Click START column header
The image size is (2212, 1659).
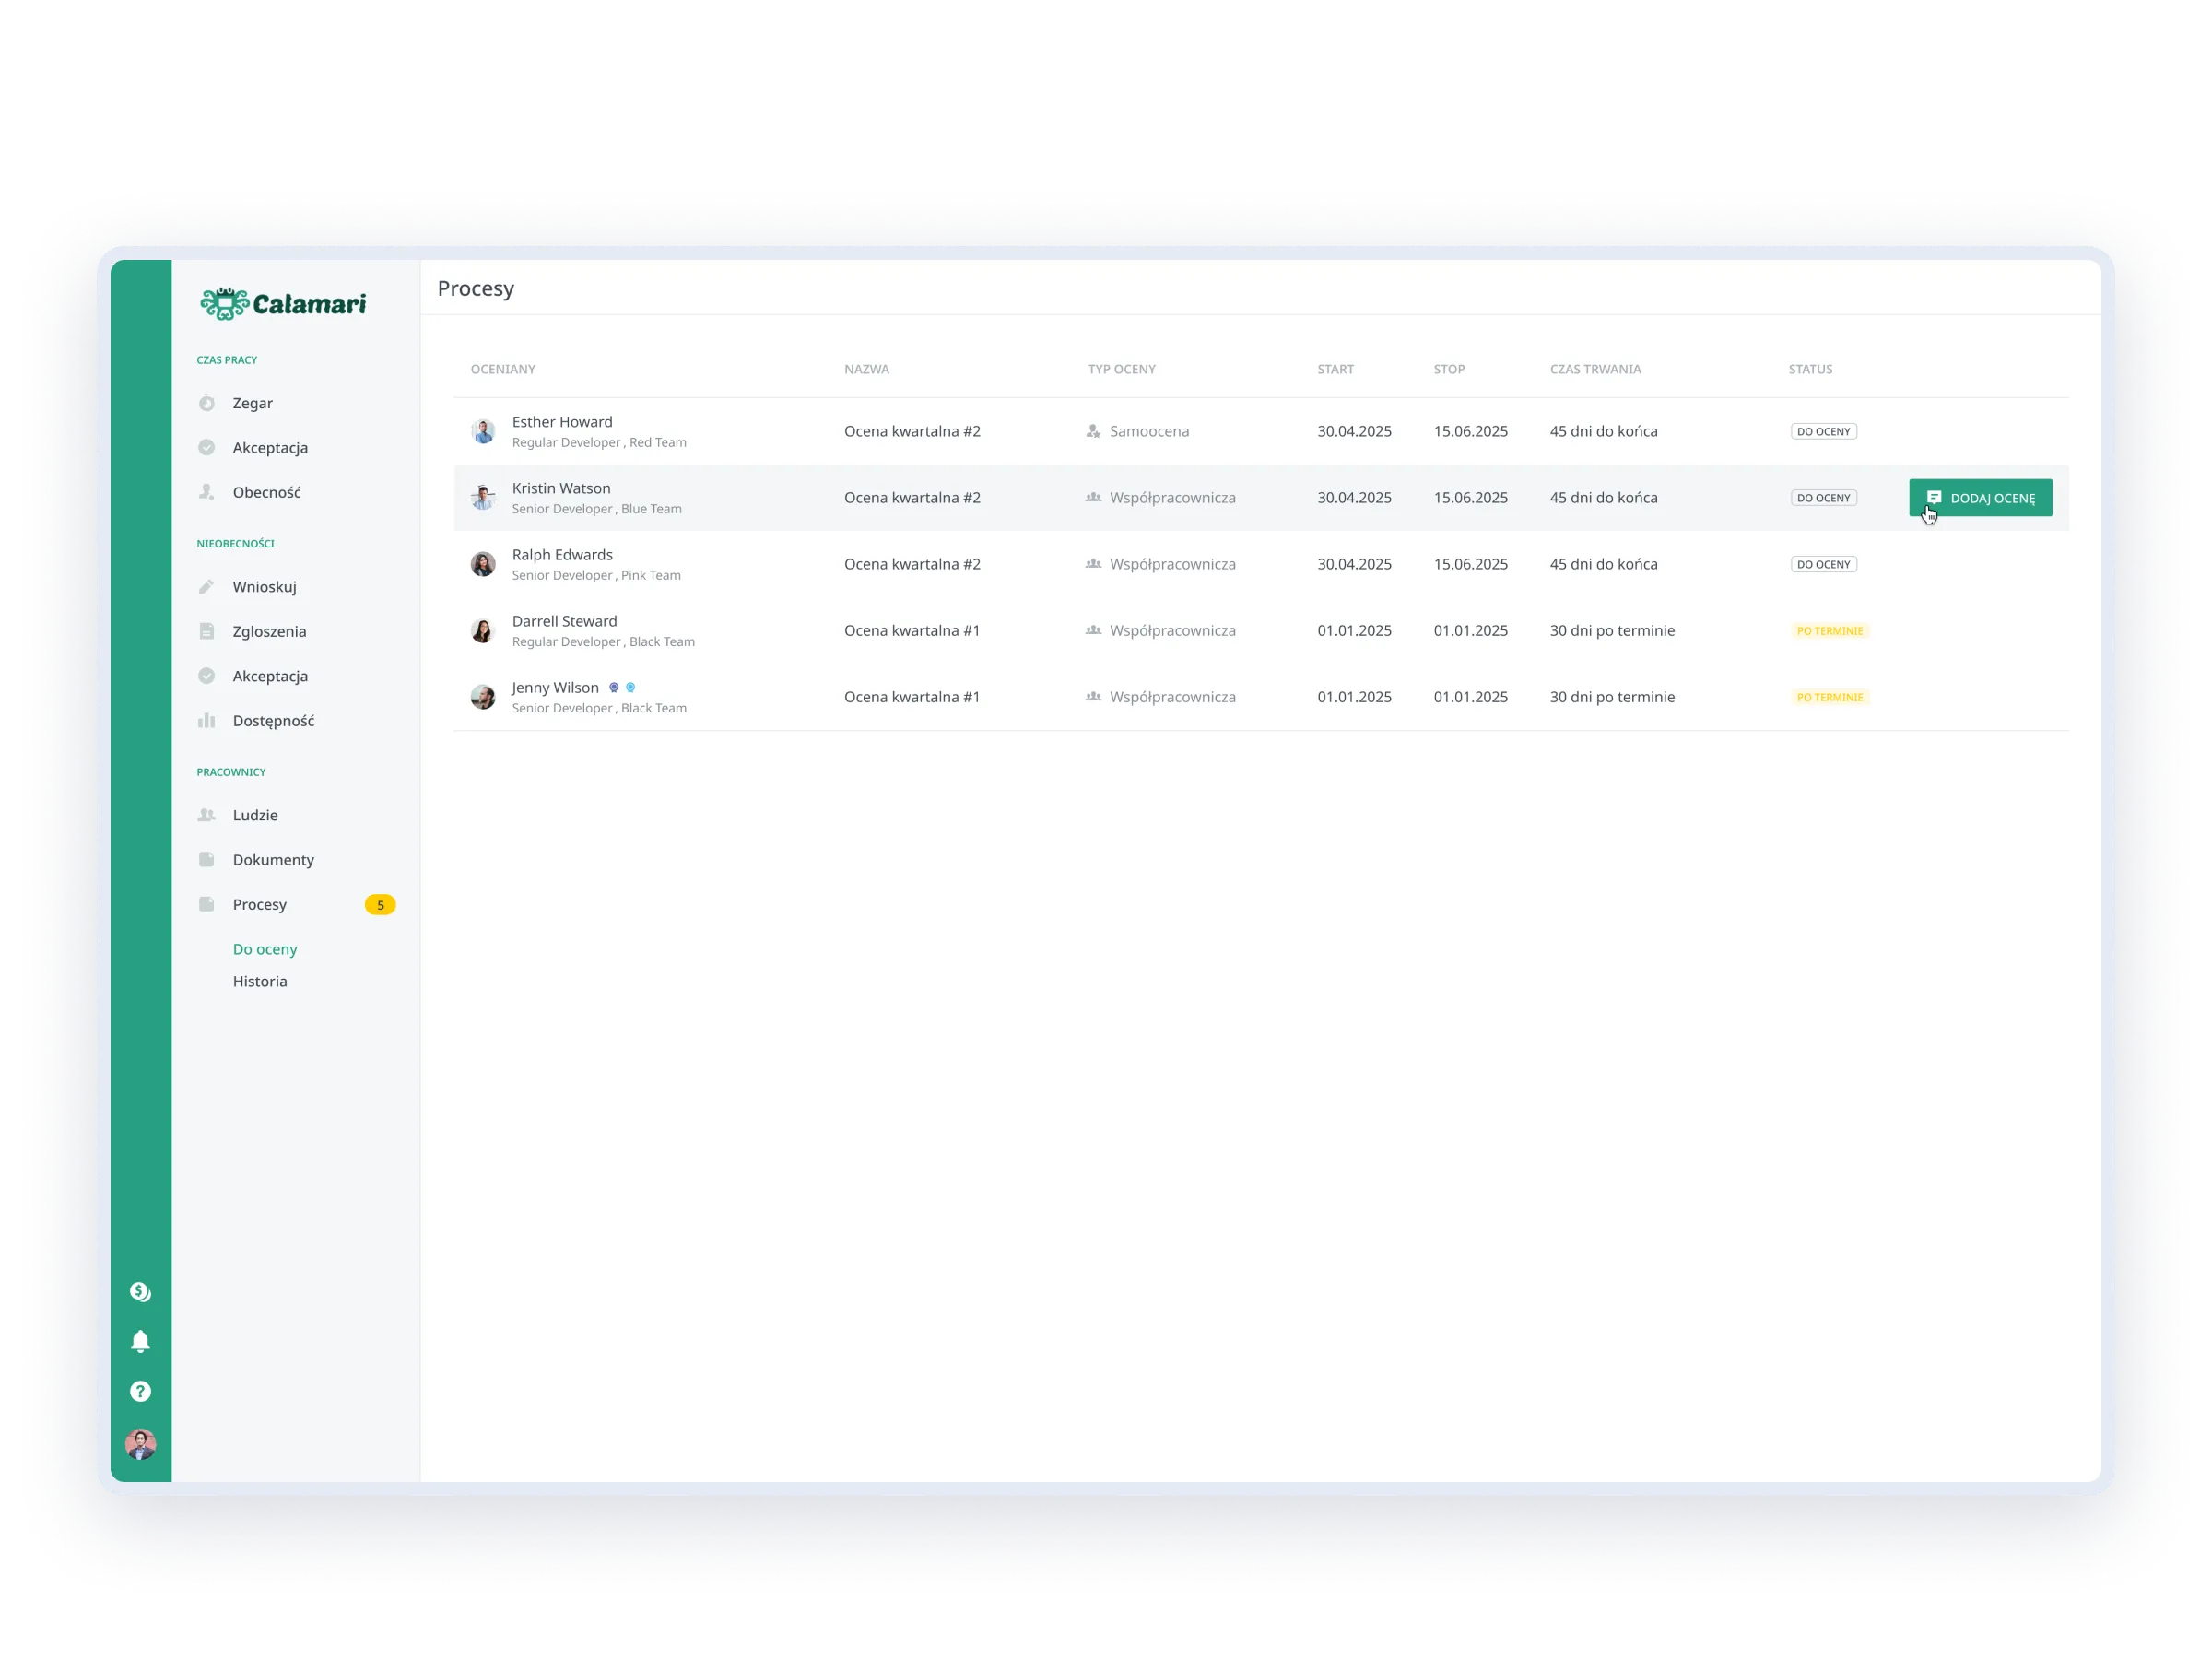pos(1335,369)
